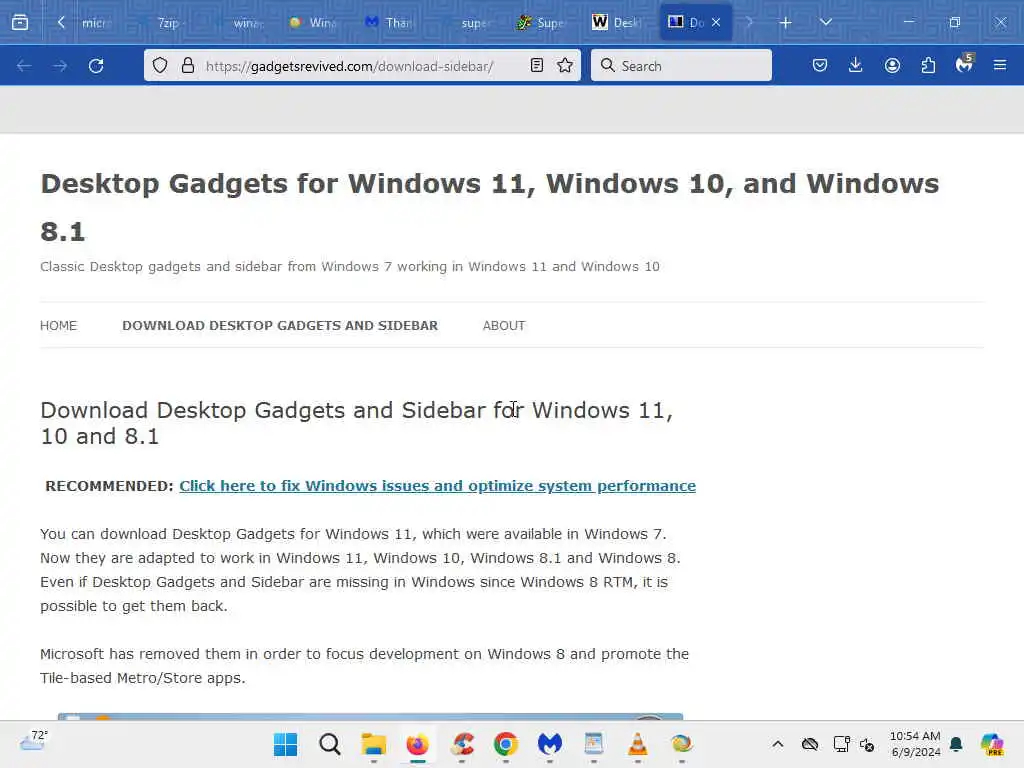Image resolution: width=1024 pixels, height=768 pixels.
Task: Open the Firefox application hamburger menu
Action: pos(1000,65)
